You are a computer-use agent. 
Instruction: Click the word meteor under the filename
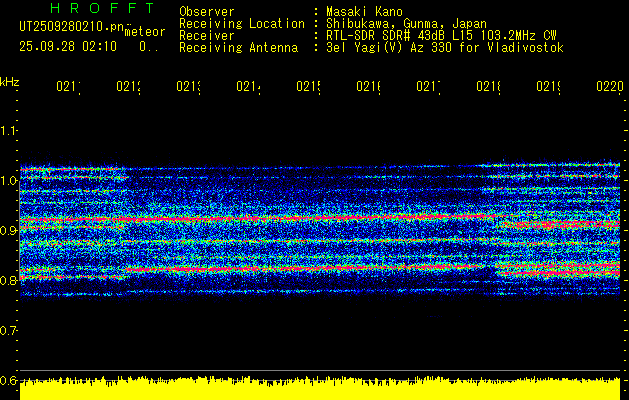click(145, 32)
